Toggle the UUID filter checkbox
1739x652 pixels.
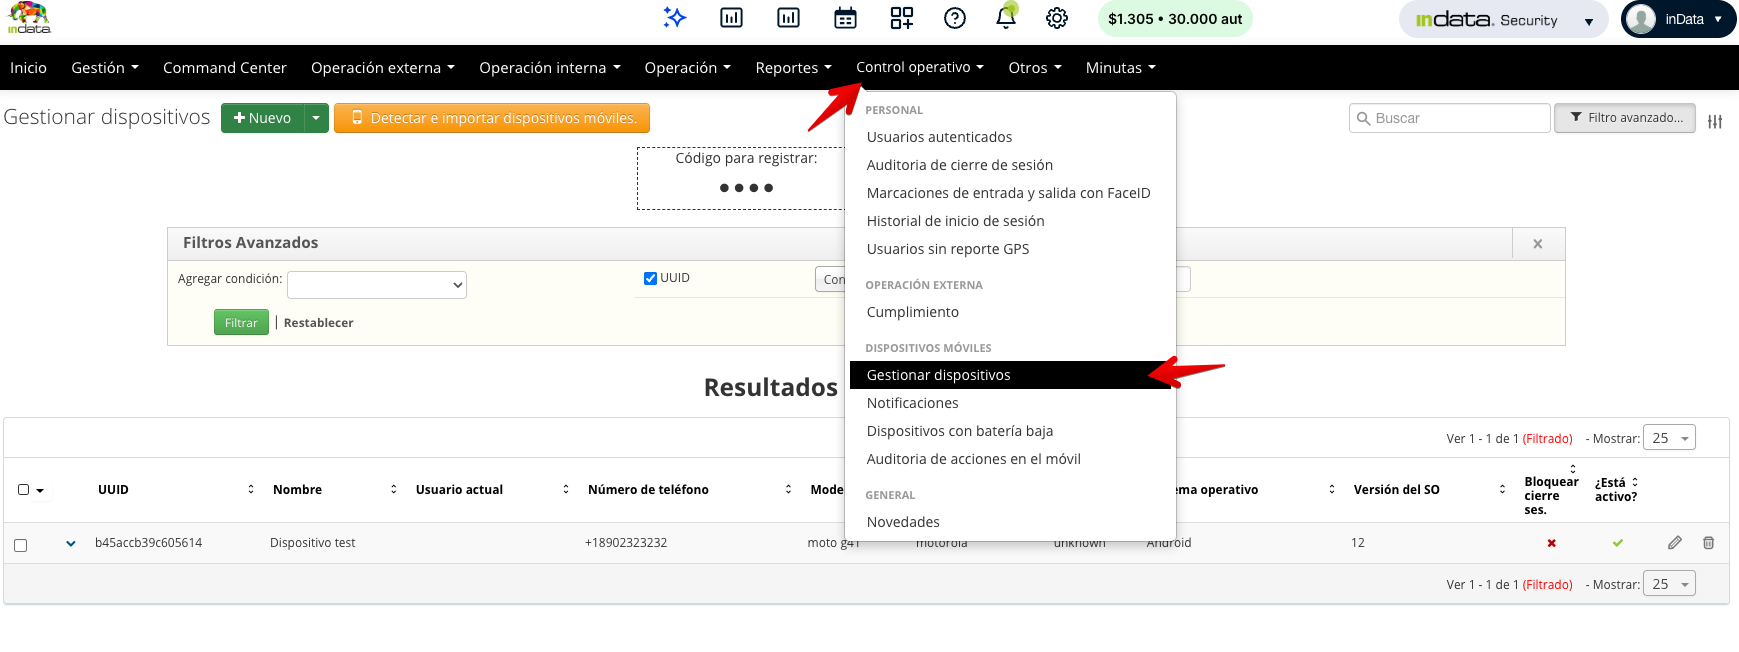(x=650, y=279)
